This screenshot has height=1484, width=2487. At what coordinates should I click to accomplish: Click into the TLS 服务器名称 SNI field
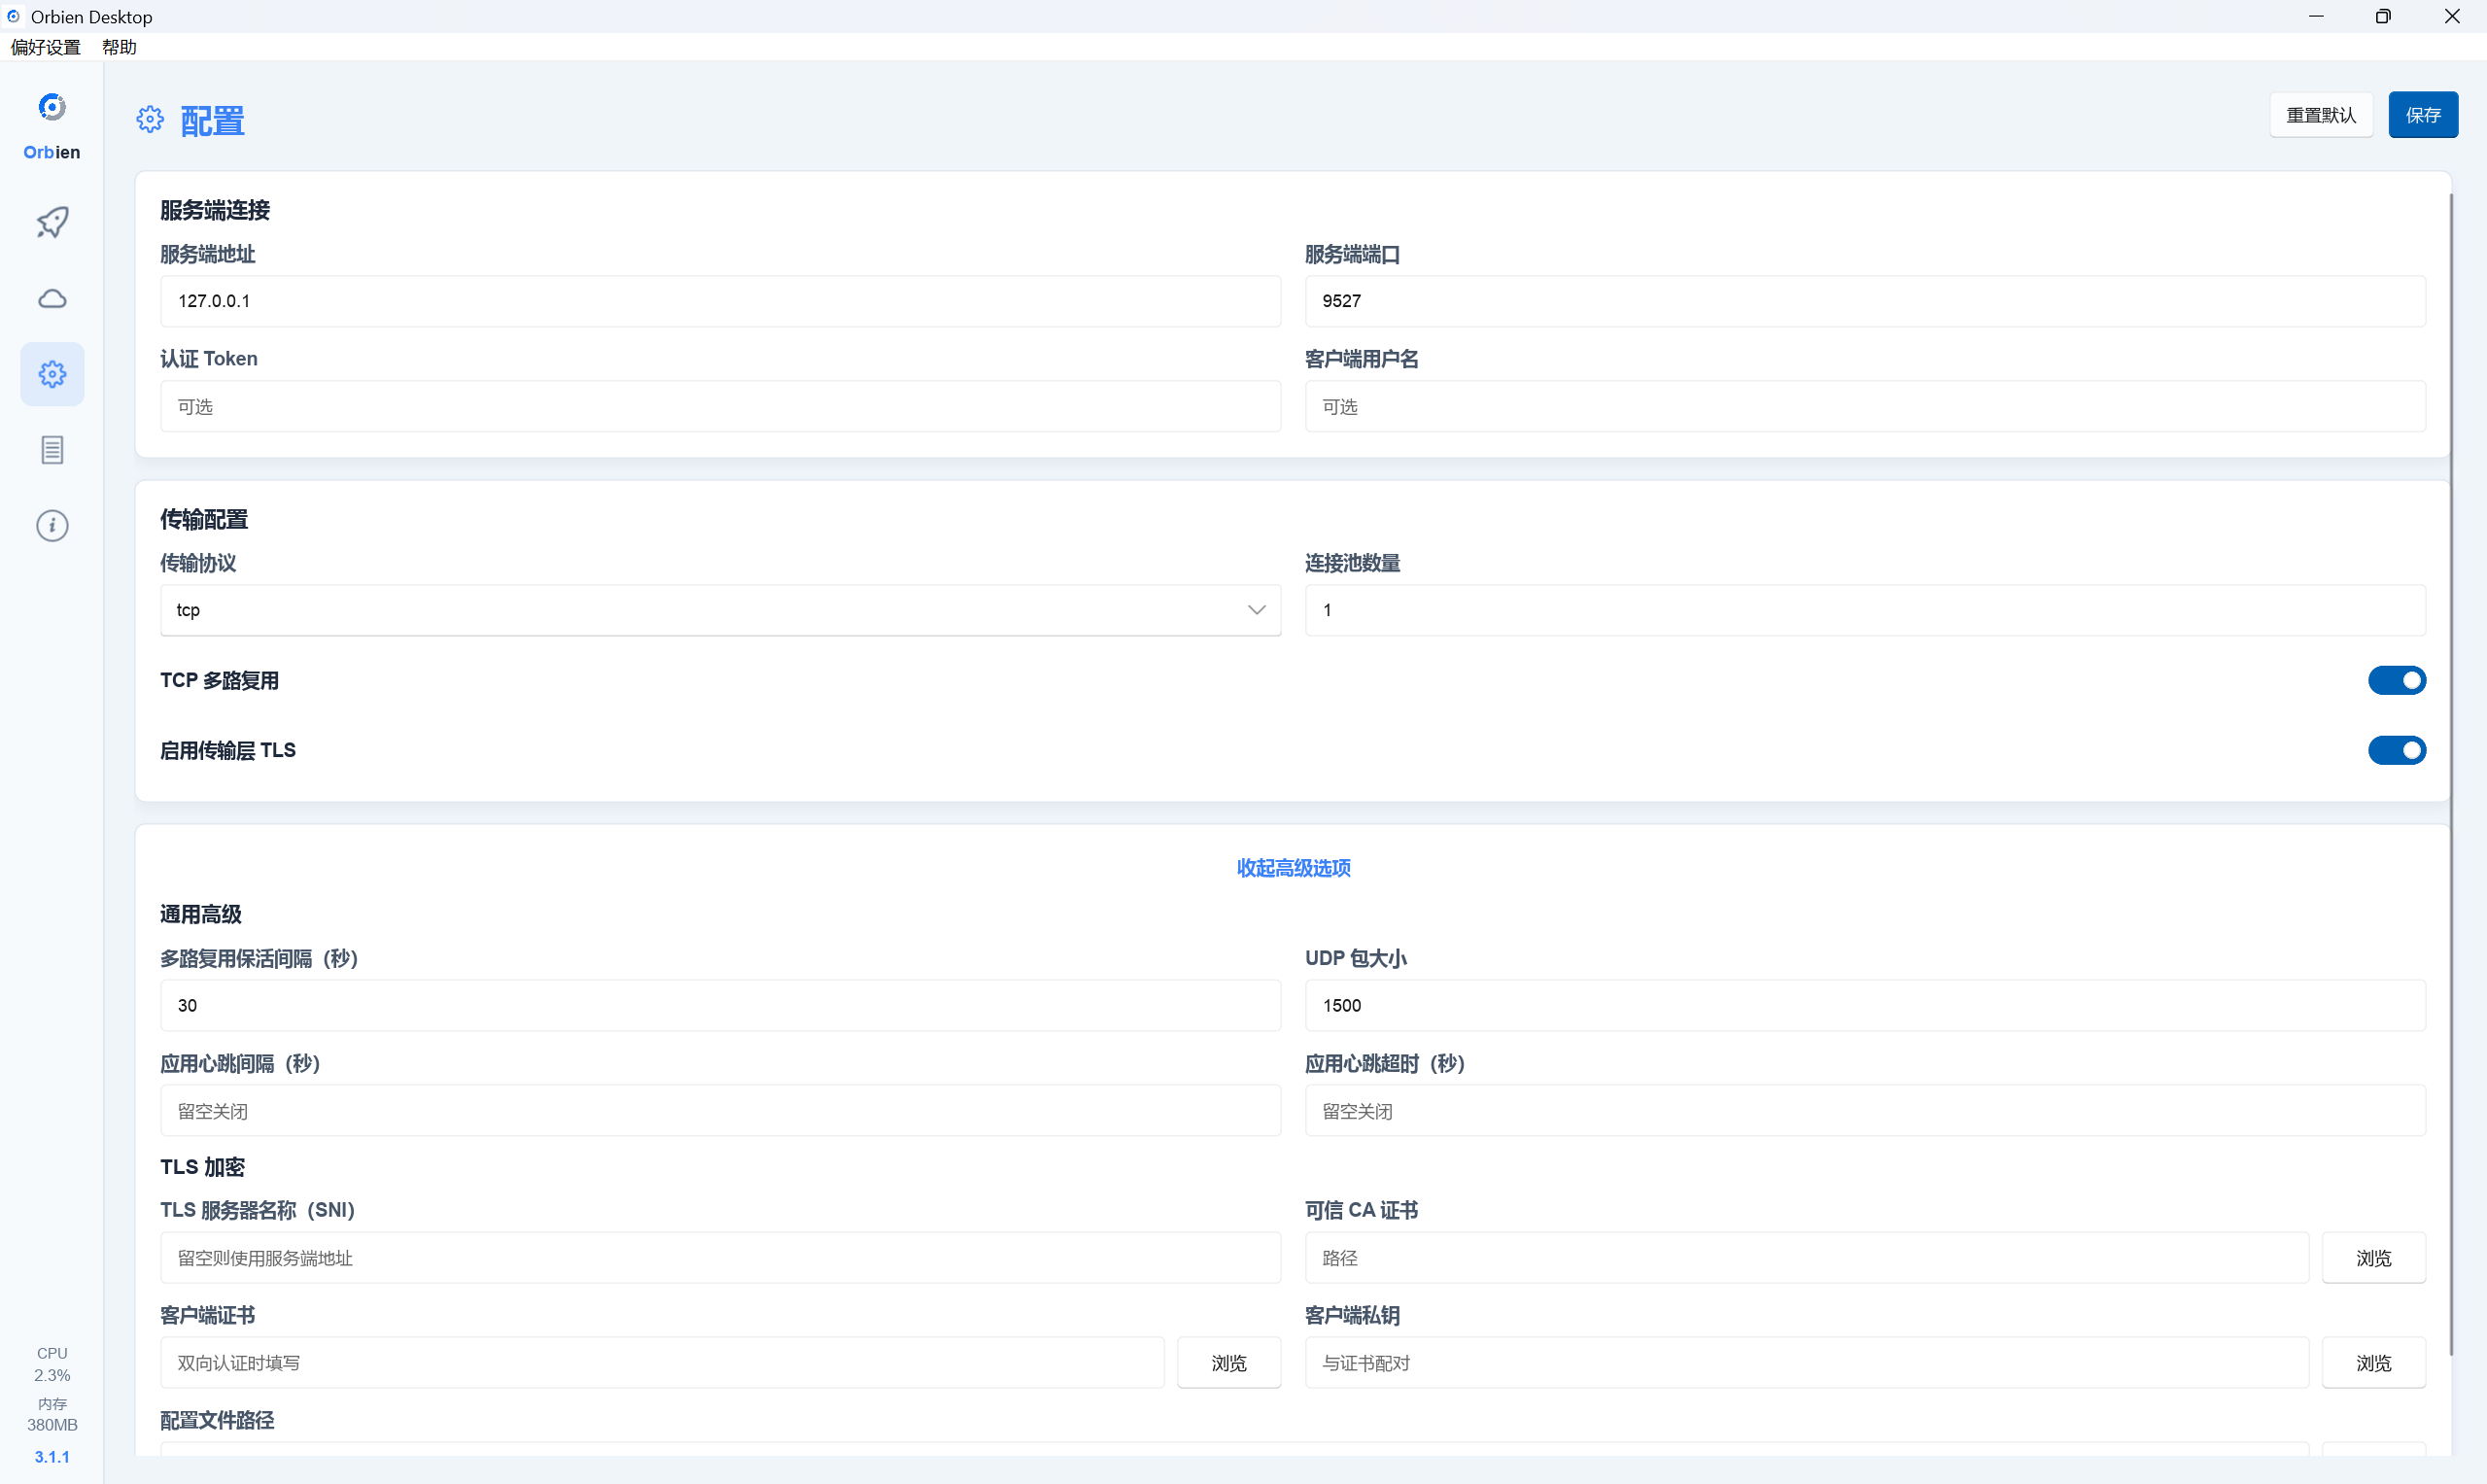coord(720,1258)
